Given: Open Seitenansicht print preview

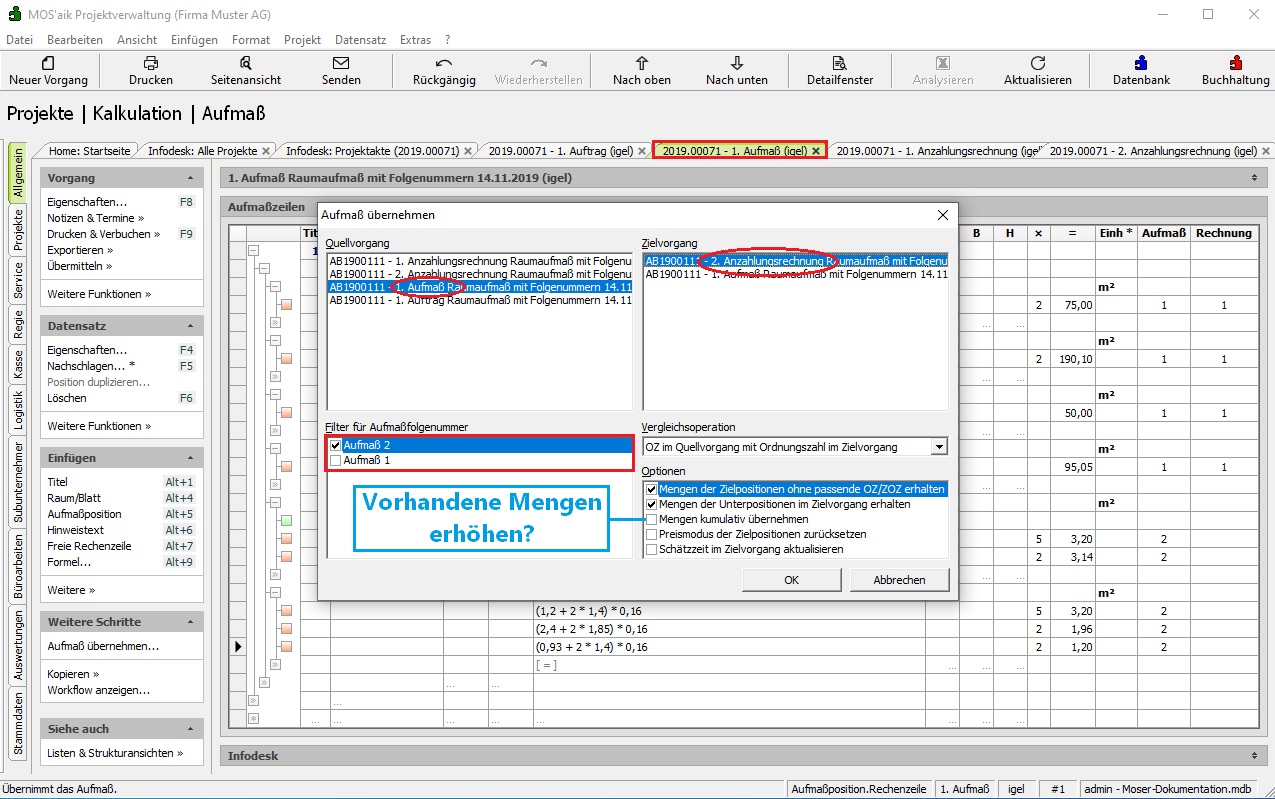Looking at the screenshot, I should [246, 63].
